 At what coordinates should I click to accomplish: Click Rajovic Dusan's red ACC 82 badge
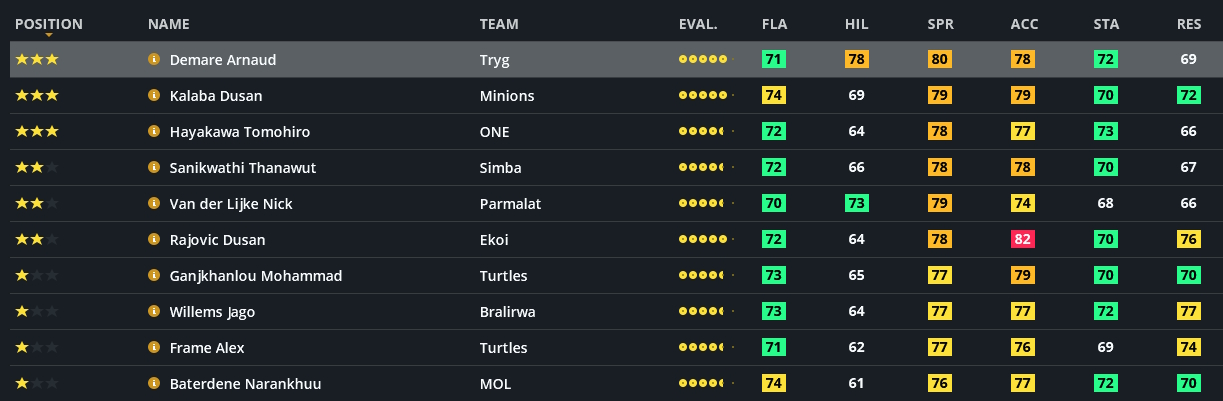(x=1023, y=240)
